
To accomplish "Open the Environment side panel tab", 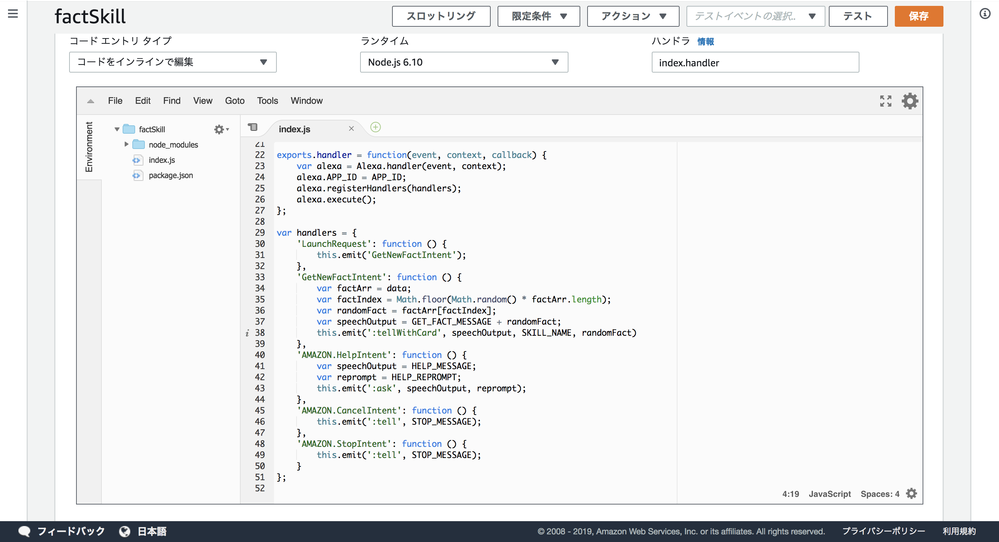I will 89,147.
